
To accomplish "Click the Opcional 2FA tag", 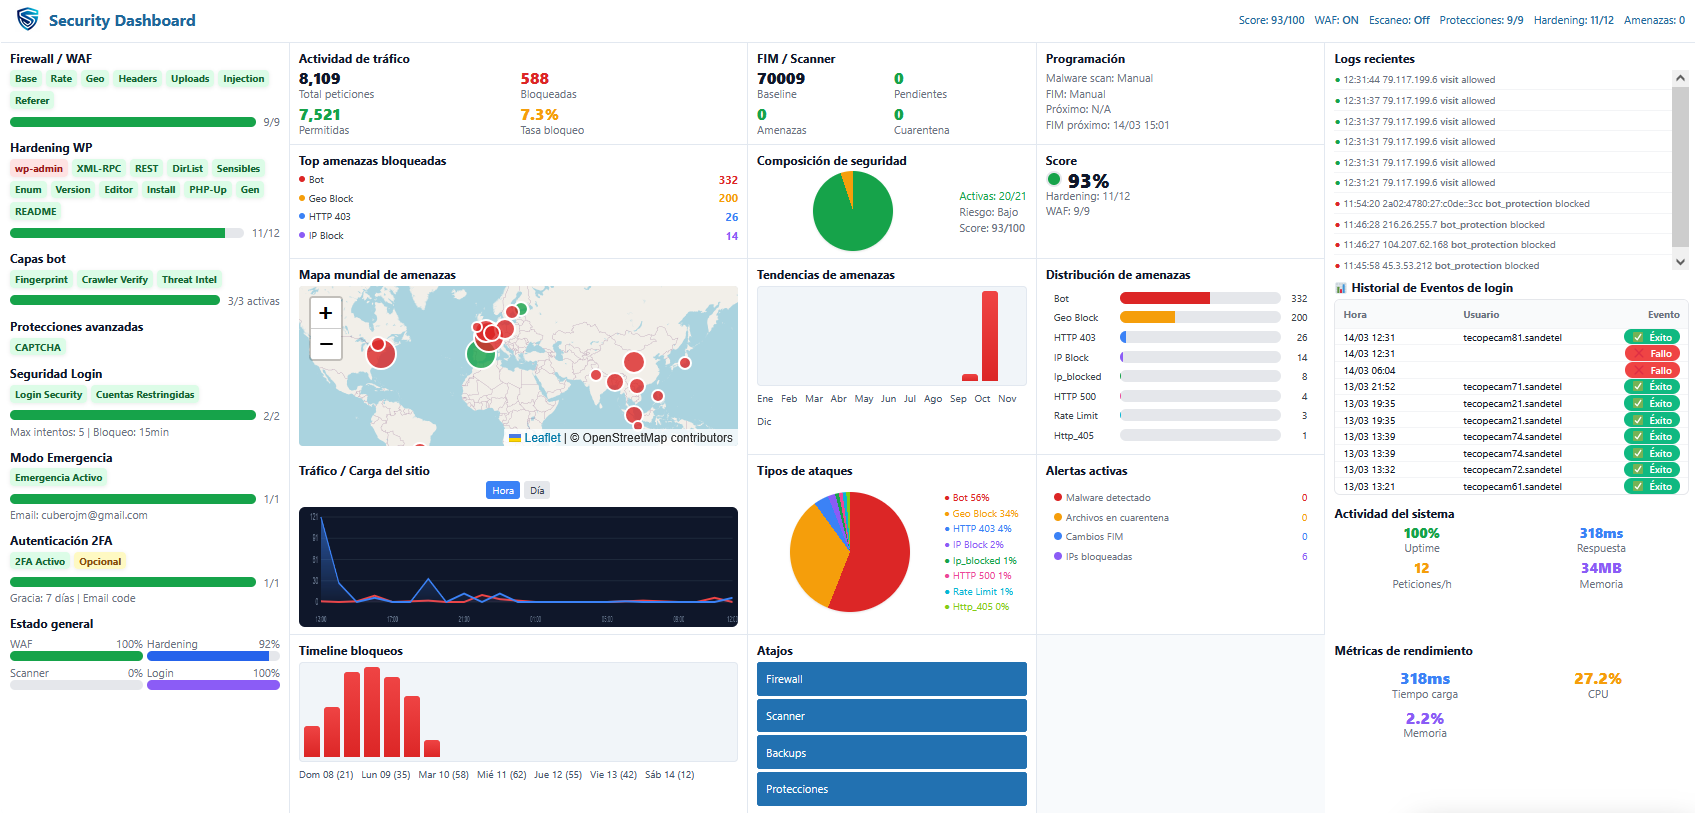I will [100, 562].
